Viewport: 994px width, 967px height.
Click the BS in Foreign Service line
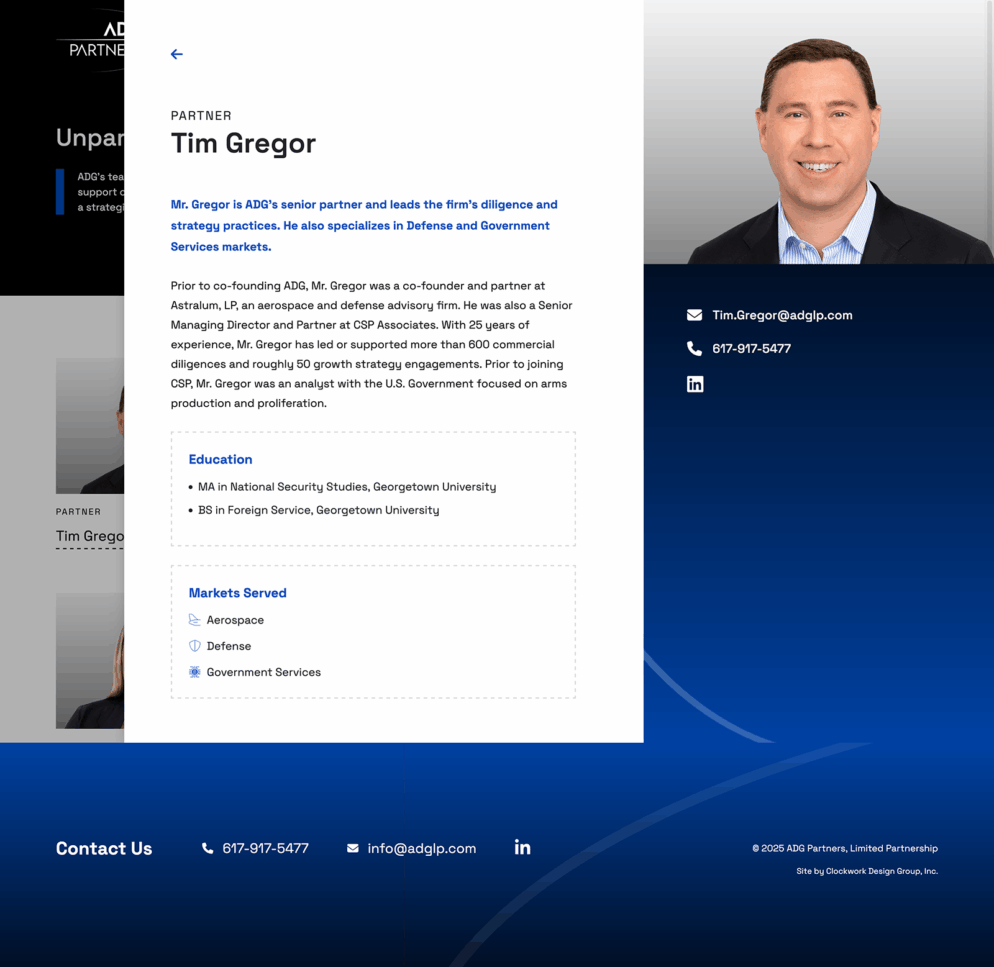[318, 510]
